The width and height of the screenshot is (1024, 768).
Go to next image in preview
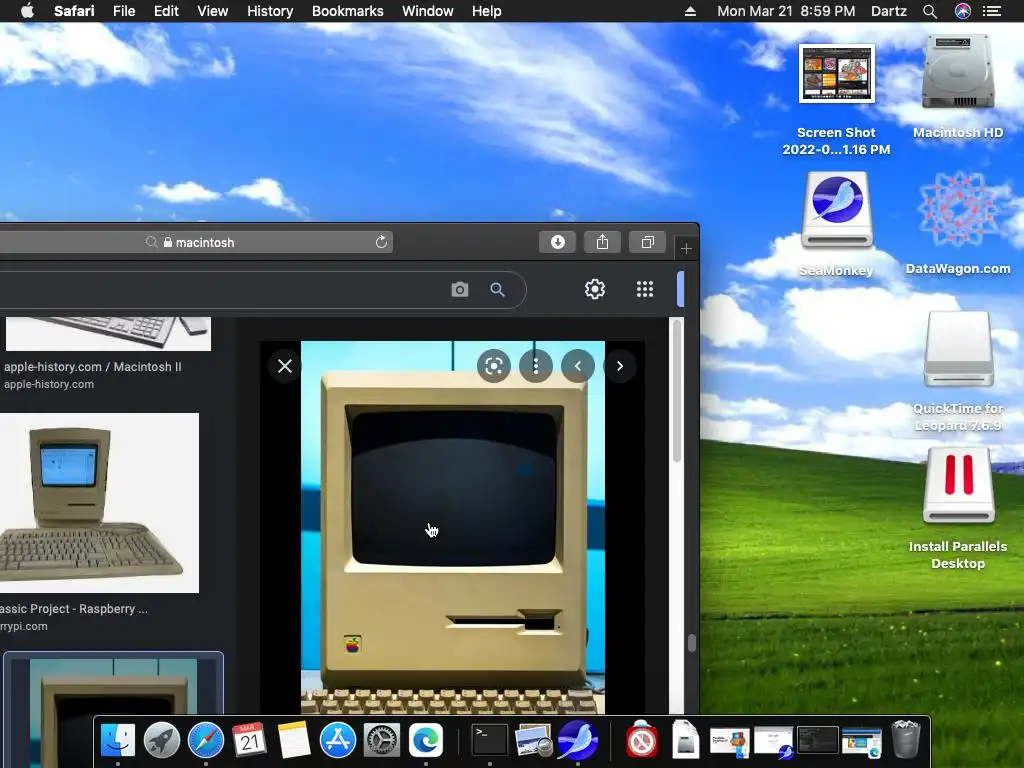(620, 366)
